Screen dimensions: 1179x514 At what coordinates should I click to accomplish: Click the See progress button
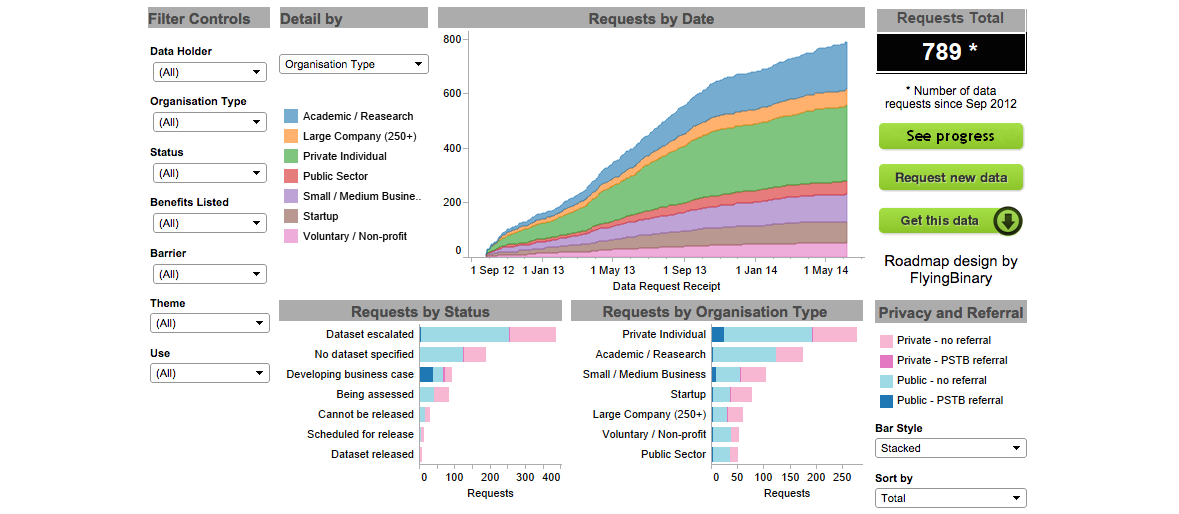coord(950,136)
